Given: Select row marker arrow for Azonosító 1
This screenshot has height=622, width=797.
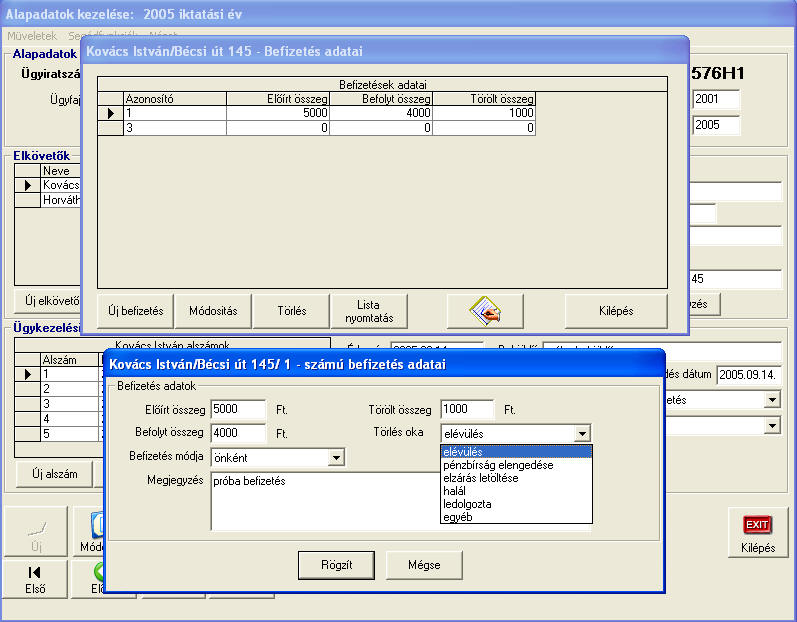Looking at the screenshot, I should 111,113.
